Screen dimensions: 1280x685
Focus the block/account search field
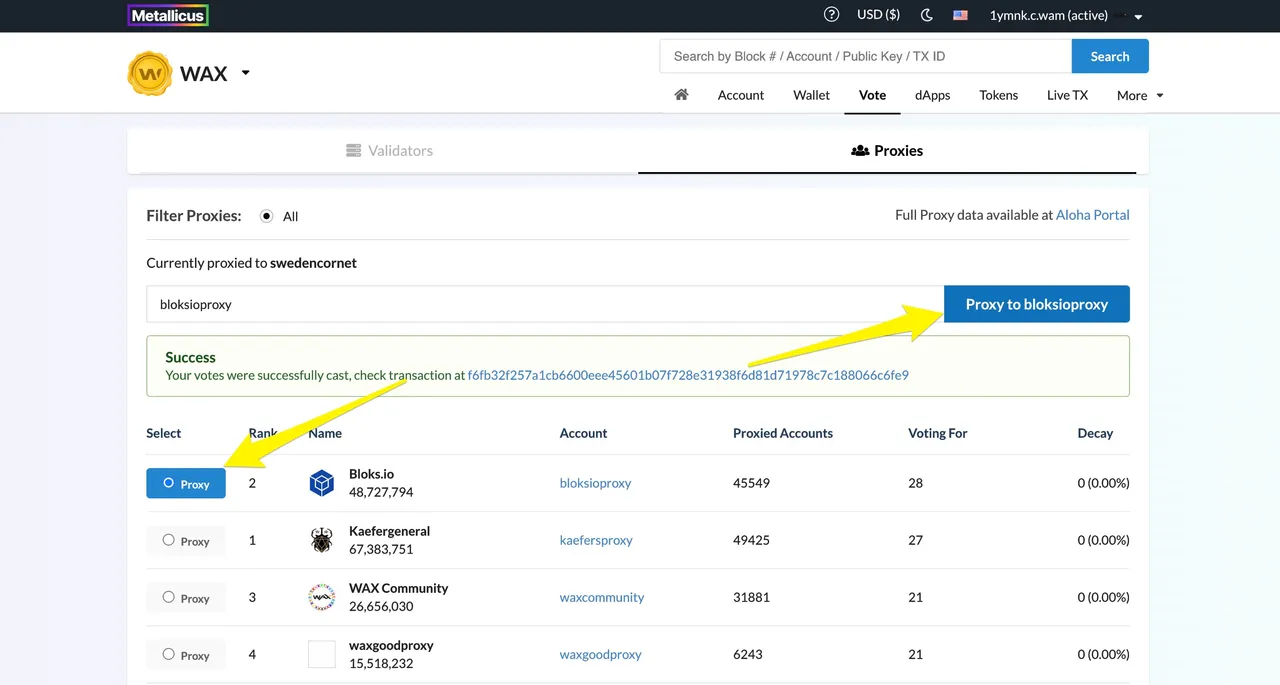point(866,56)
